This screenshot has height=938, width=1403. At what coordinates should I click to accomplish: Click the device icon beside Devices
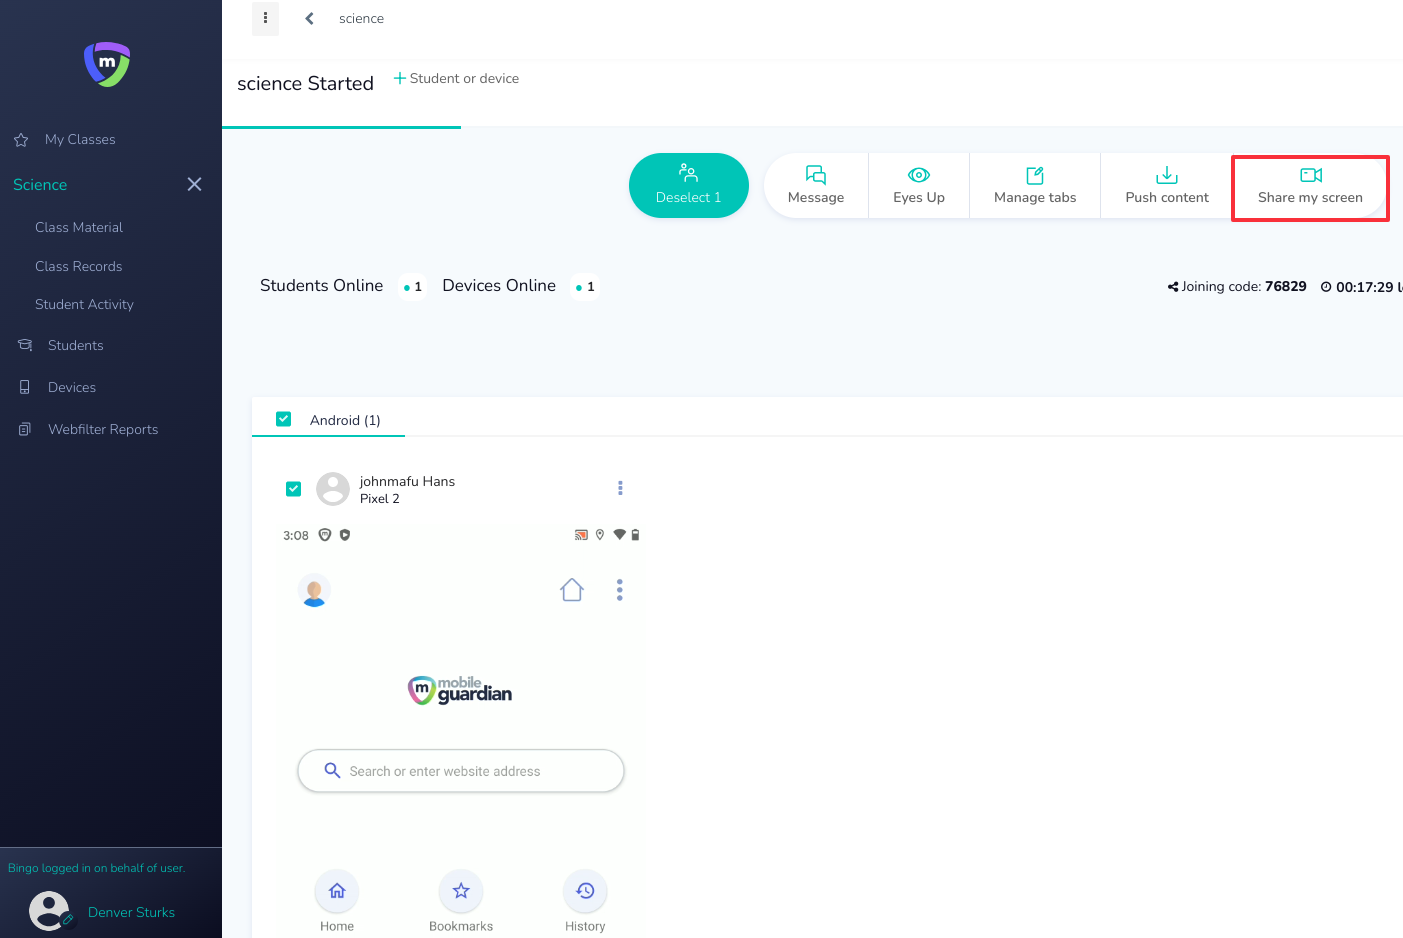click(25, 387)
